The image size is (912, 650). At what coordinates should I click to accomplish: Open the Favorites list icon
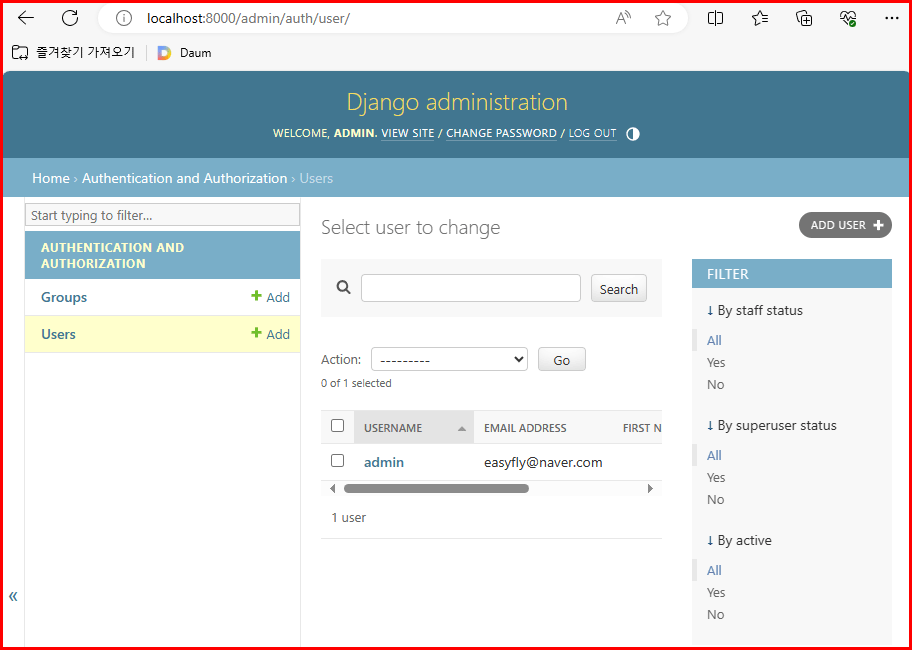tap(760, 18)
